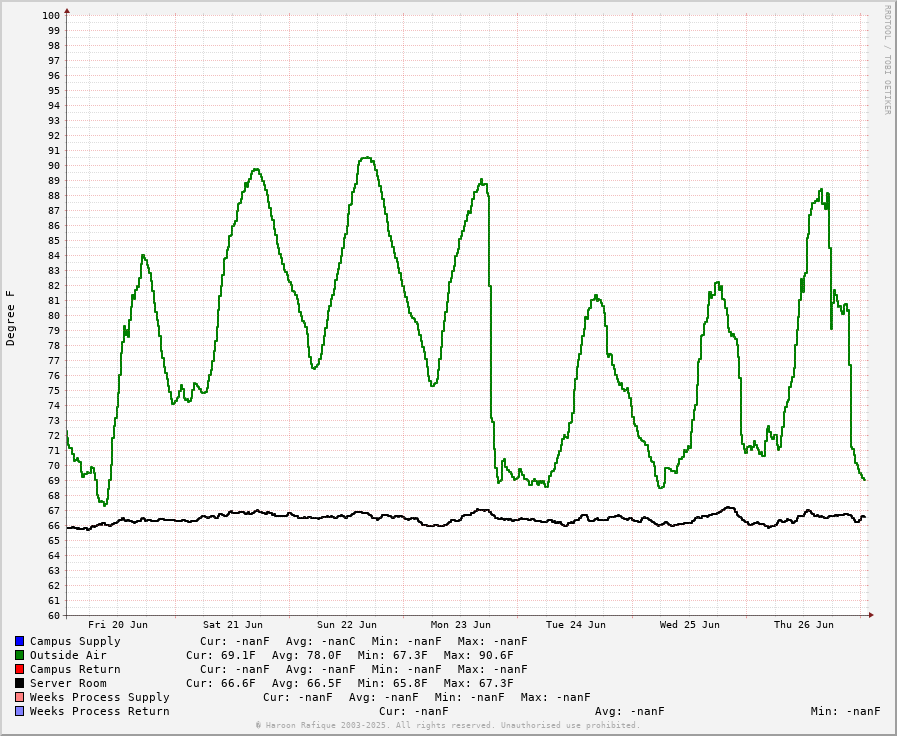Viewport: 897px width, 736px height.
Task: Click the red Campus Return legend swatch
Action: (x=19, y=669)
